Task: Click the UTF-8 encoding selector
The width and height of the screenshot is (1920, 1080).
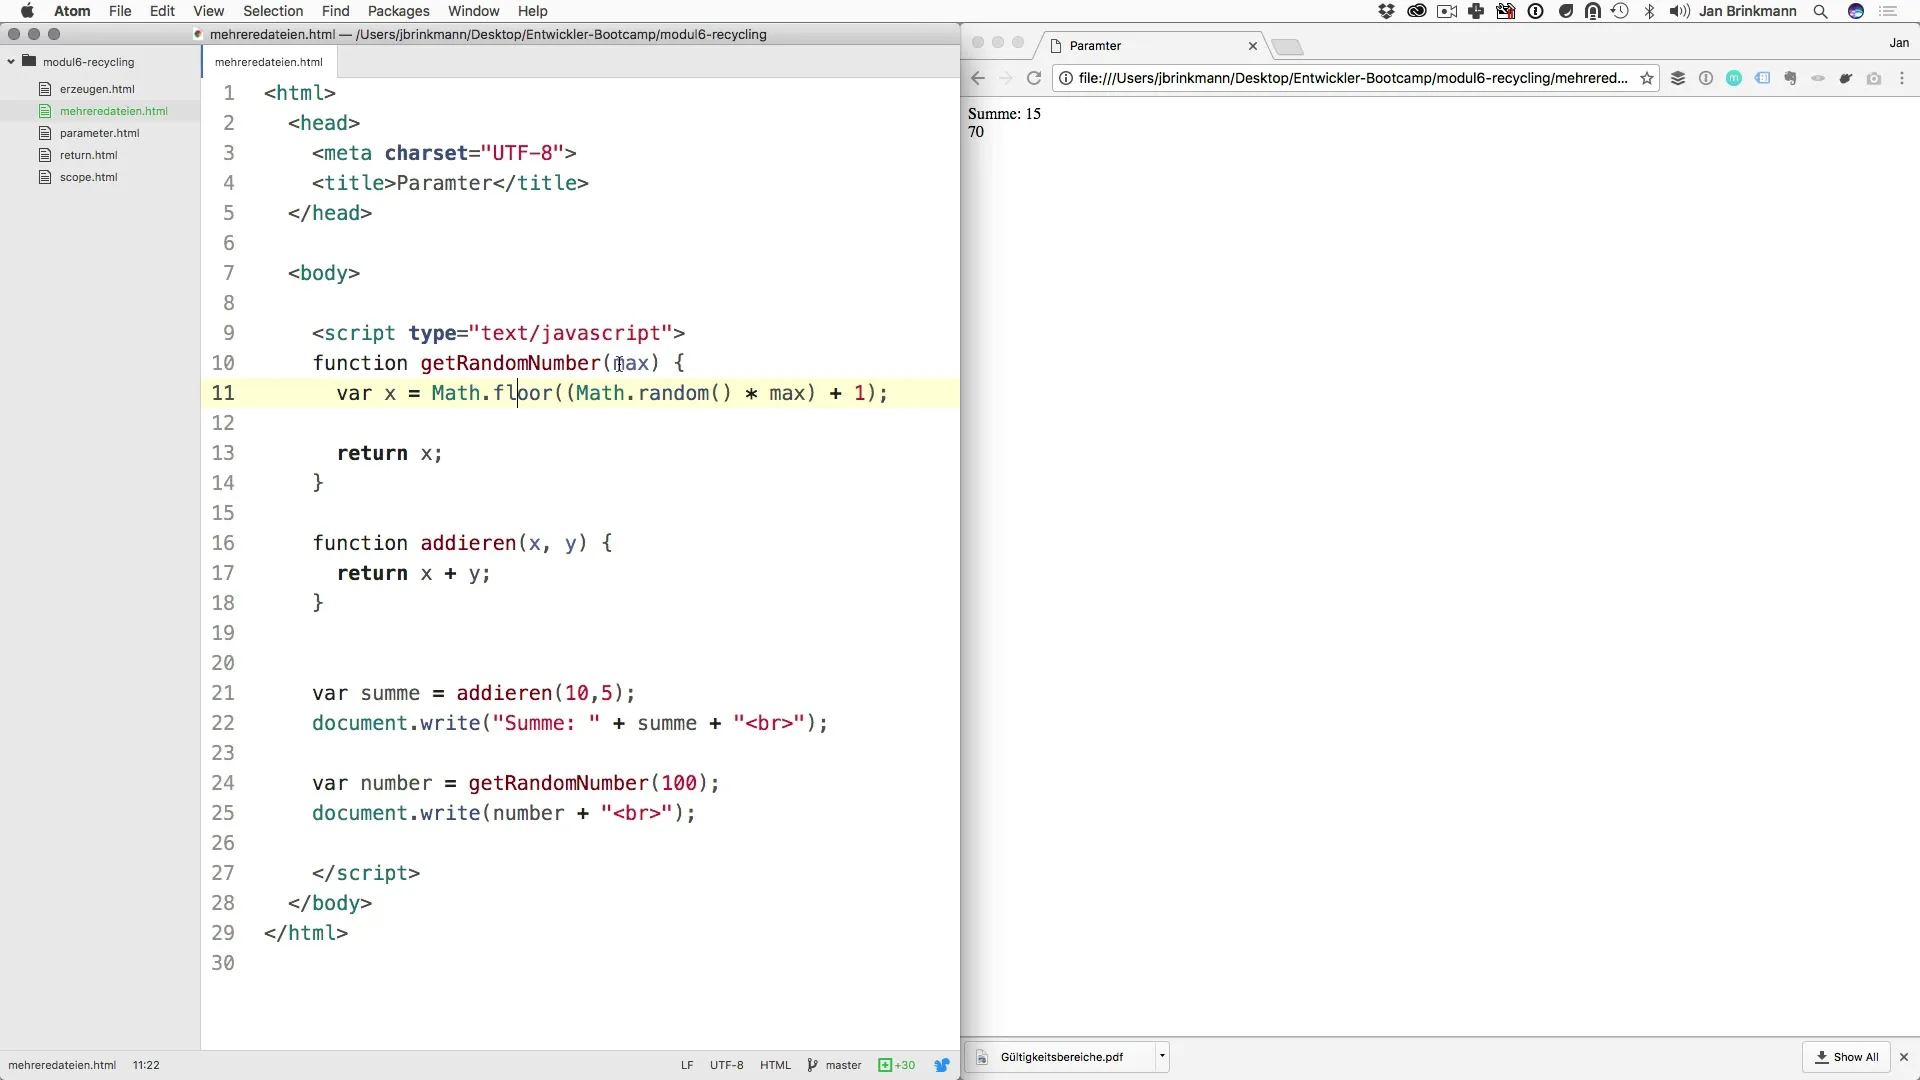Action: click(x=727, y=1065)
